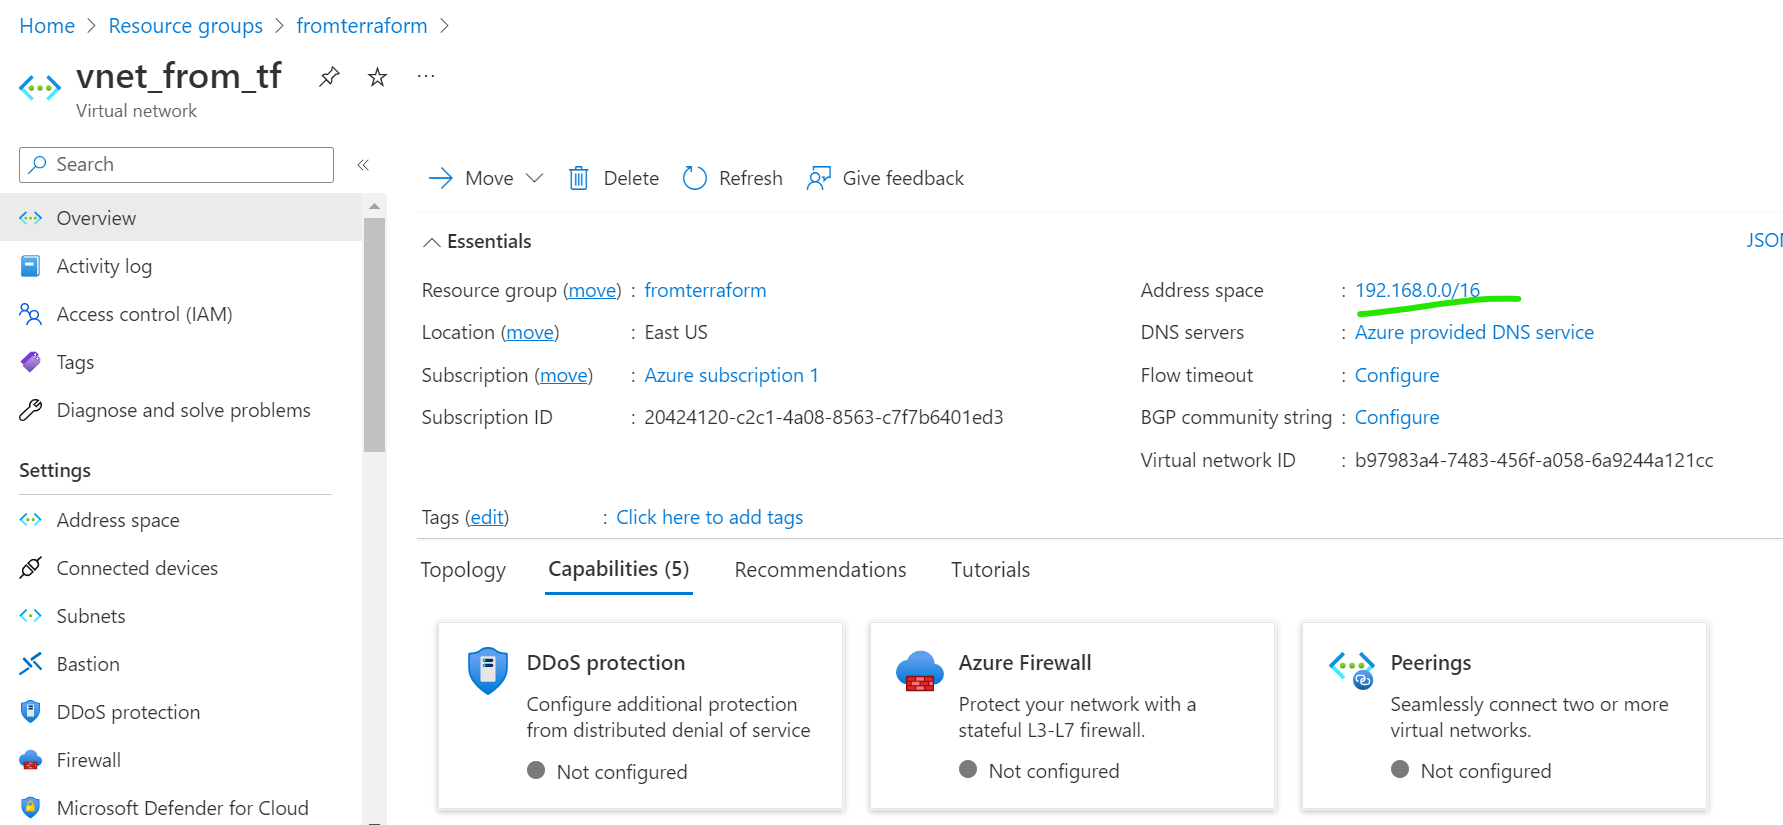Switch to the Recommendations tab
The height and width of the screenshot is (825, 1783).
point(820,570)
